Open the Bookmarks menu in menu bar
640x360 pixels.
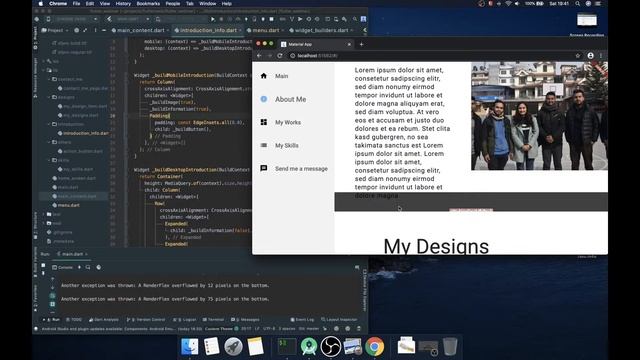pyautogui.click(x=148, y=3)
